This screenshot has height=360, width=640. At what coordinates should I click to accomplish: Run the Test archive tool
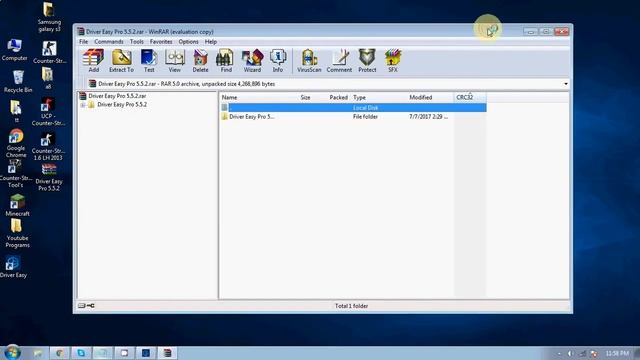[149, 60]
